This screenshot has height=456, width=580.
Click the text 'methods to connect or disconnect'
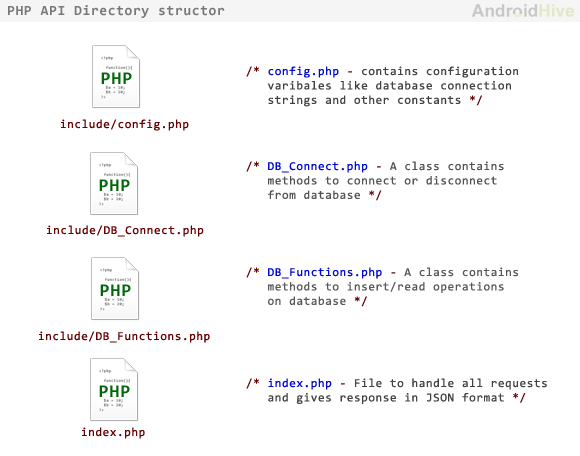point(382,181)
